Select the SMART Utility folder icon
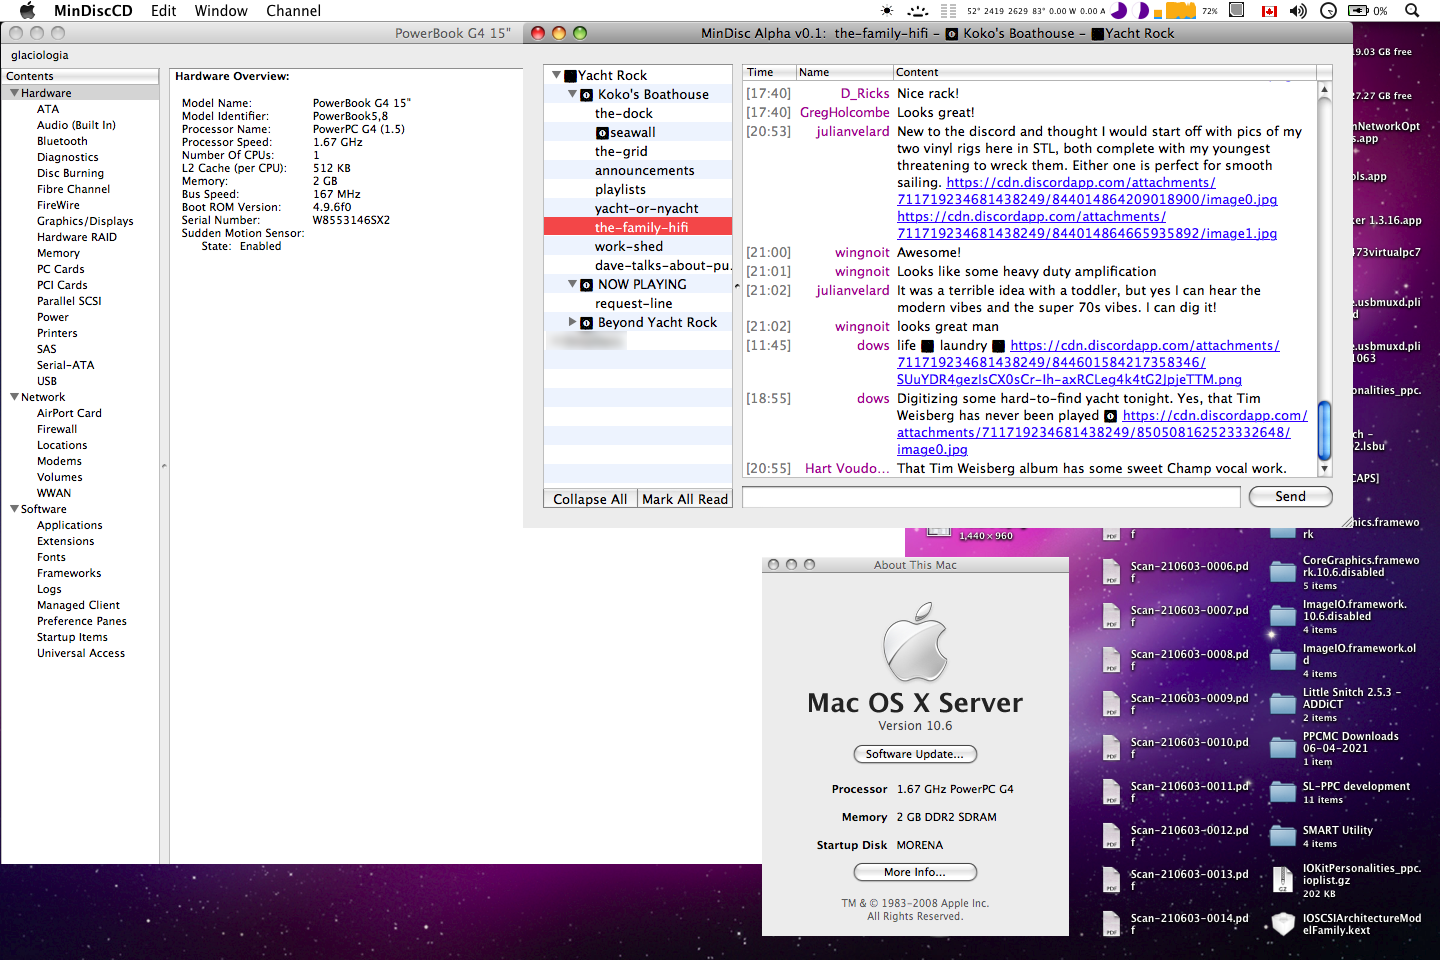This screenshot has height=960, width=1440. coord(1283,836)
